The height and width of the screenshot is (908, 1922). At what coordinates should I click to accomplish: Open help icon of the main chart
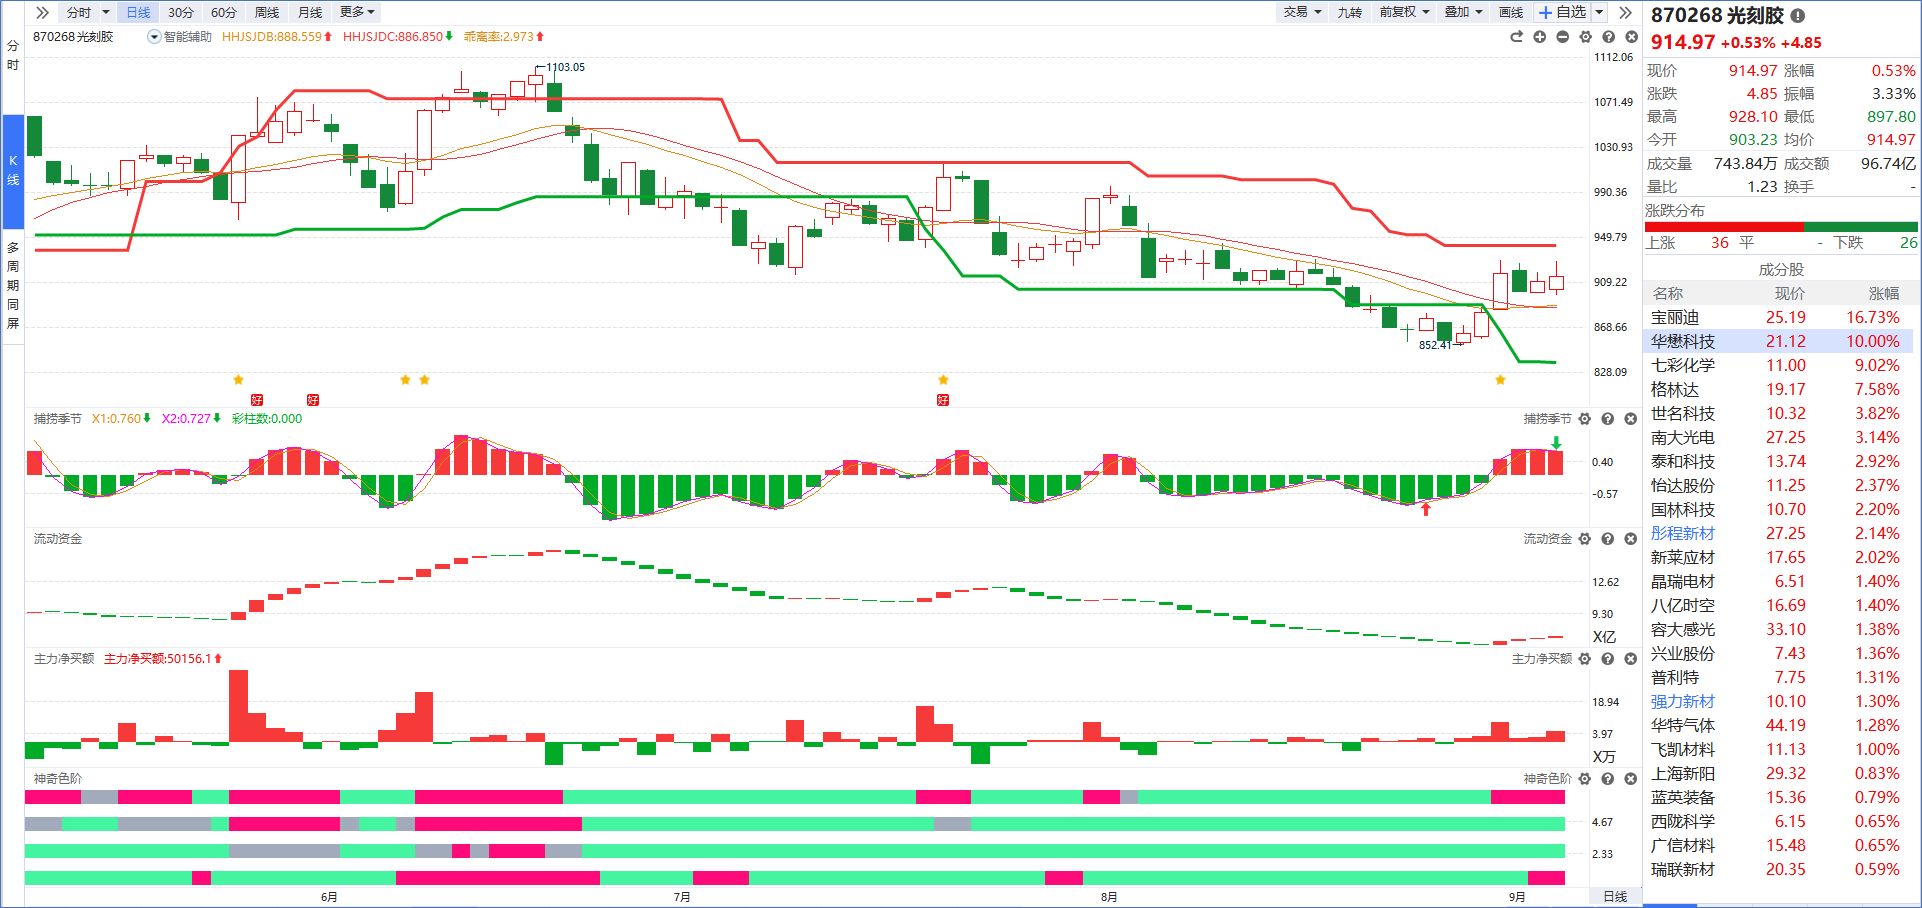pyautogui.click(x=1608, y=37)
